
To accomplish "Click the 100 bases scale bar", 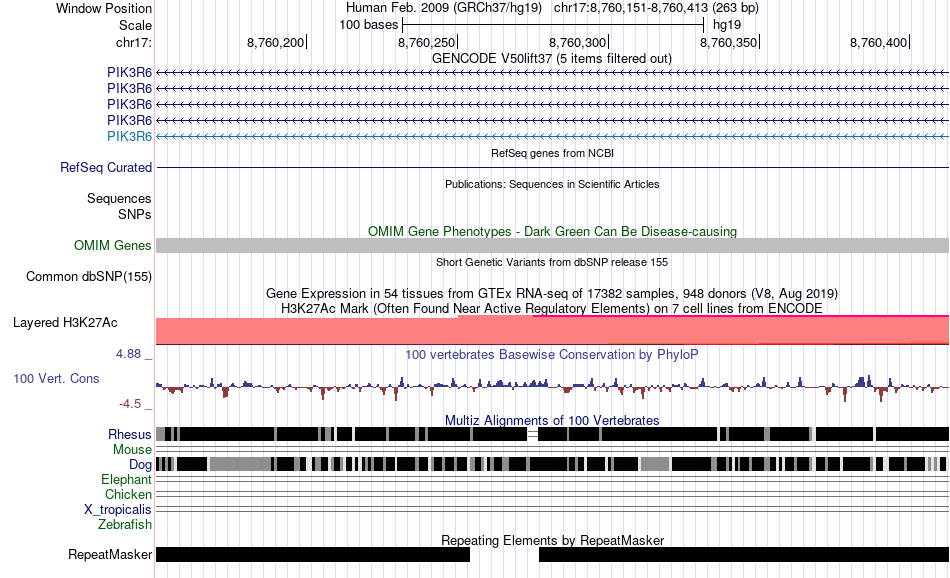I will point(553,25).
